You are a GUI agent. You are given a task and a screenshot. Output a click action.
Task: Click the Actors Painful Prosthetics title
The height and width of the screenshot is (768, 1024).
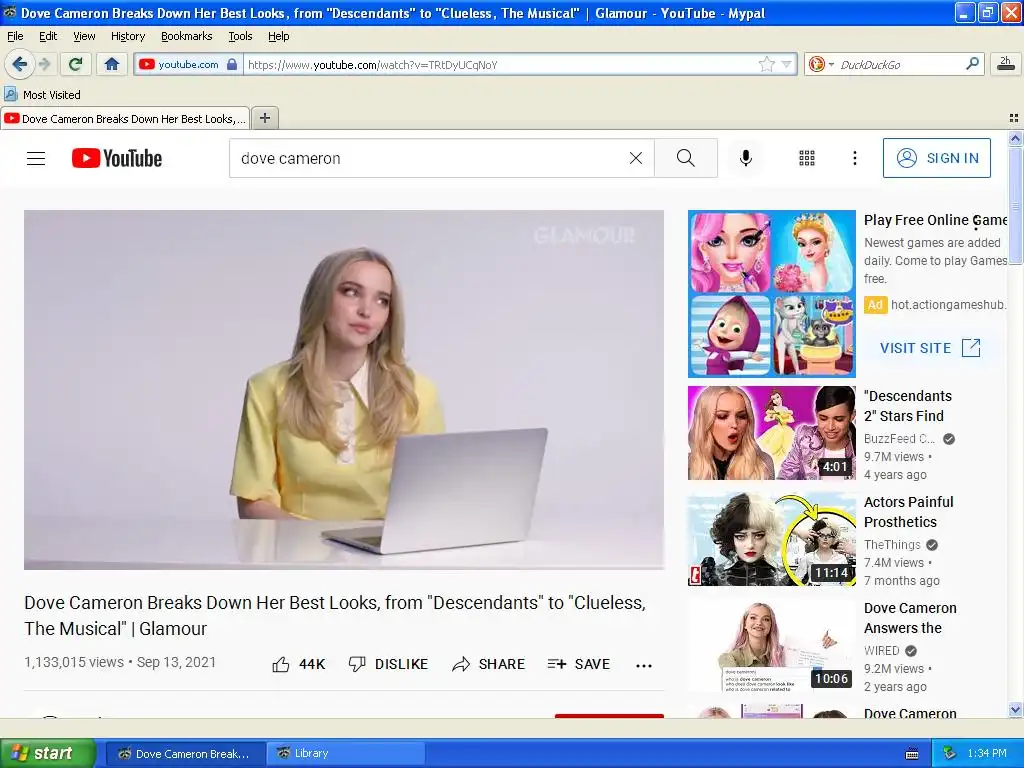pos(908,512)
